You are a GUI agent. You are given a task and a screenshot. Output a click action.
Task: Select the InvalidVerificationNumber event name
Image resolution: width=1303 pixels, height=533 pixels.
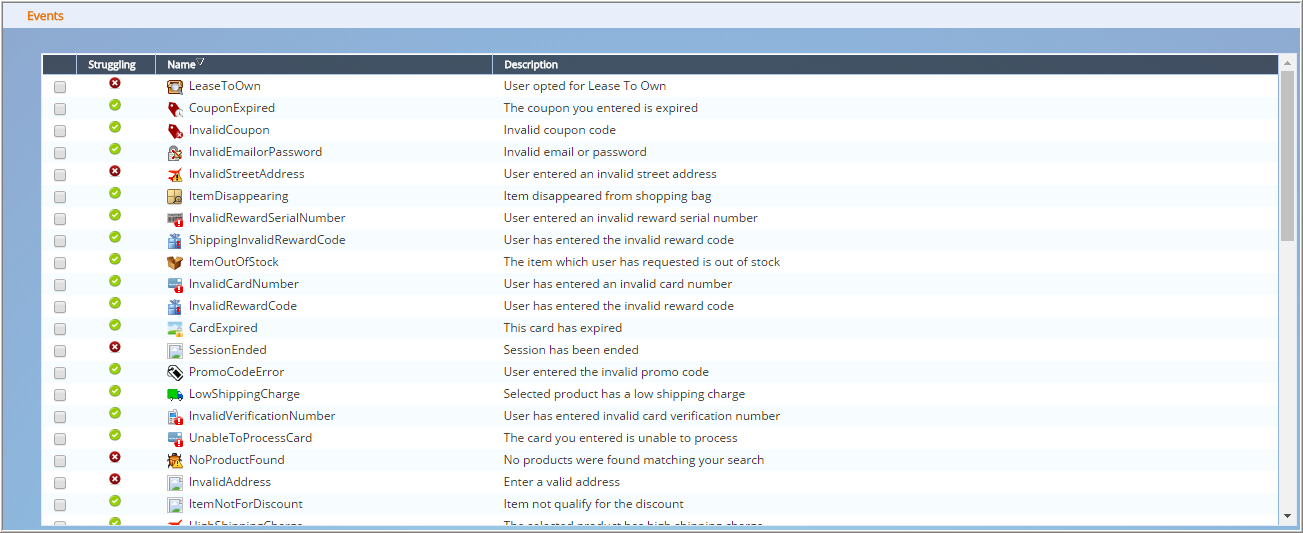point(262,416)
